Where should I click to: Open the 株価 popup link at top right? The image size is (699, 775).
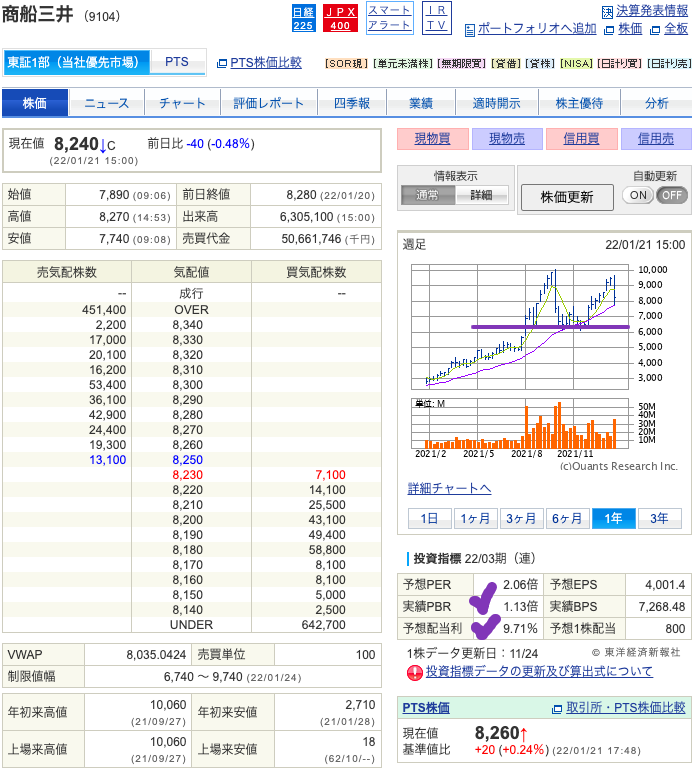tap(630, 29)
